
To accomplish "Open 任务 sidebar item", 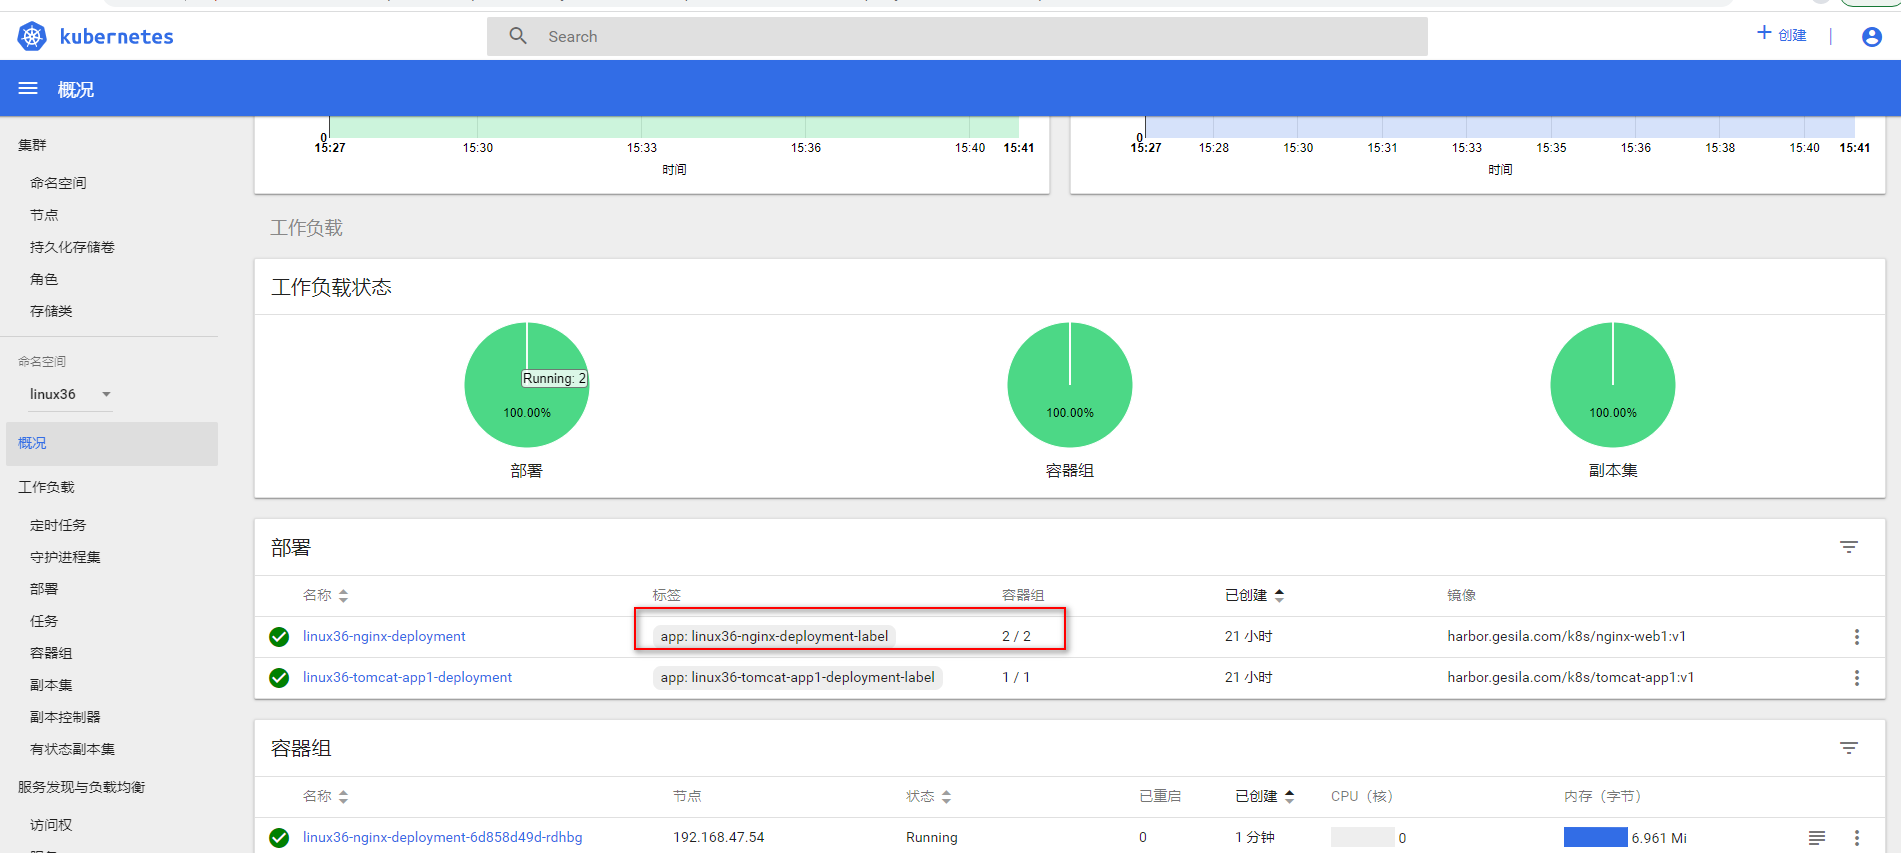I will [44, 621].
